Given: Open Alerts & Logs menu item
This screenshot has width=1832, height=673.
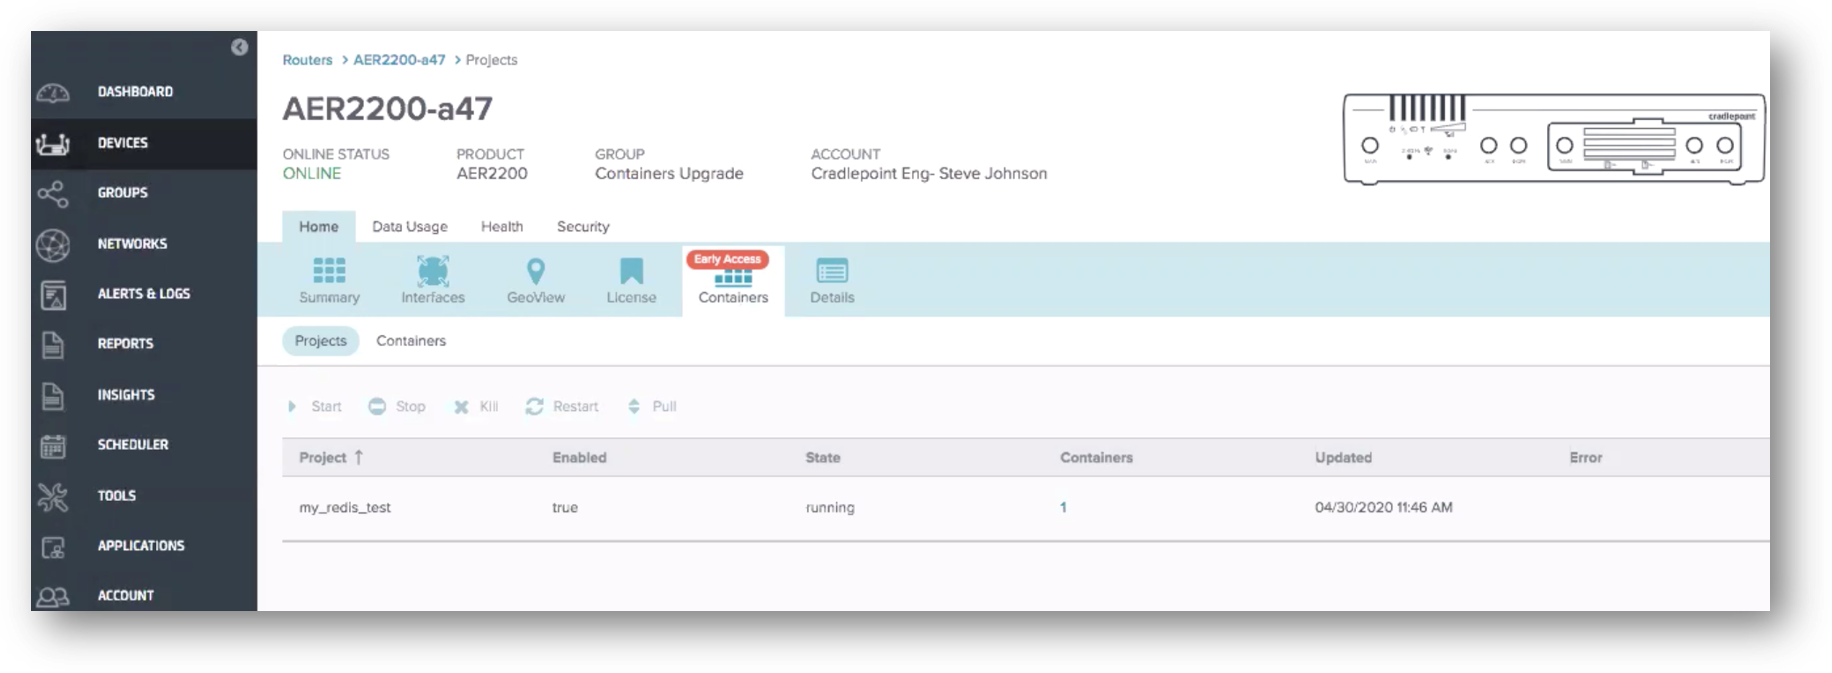Looking at the screenshot, I should pos(144,294).
